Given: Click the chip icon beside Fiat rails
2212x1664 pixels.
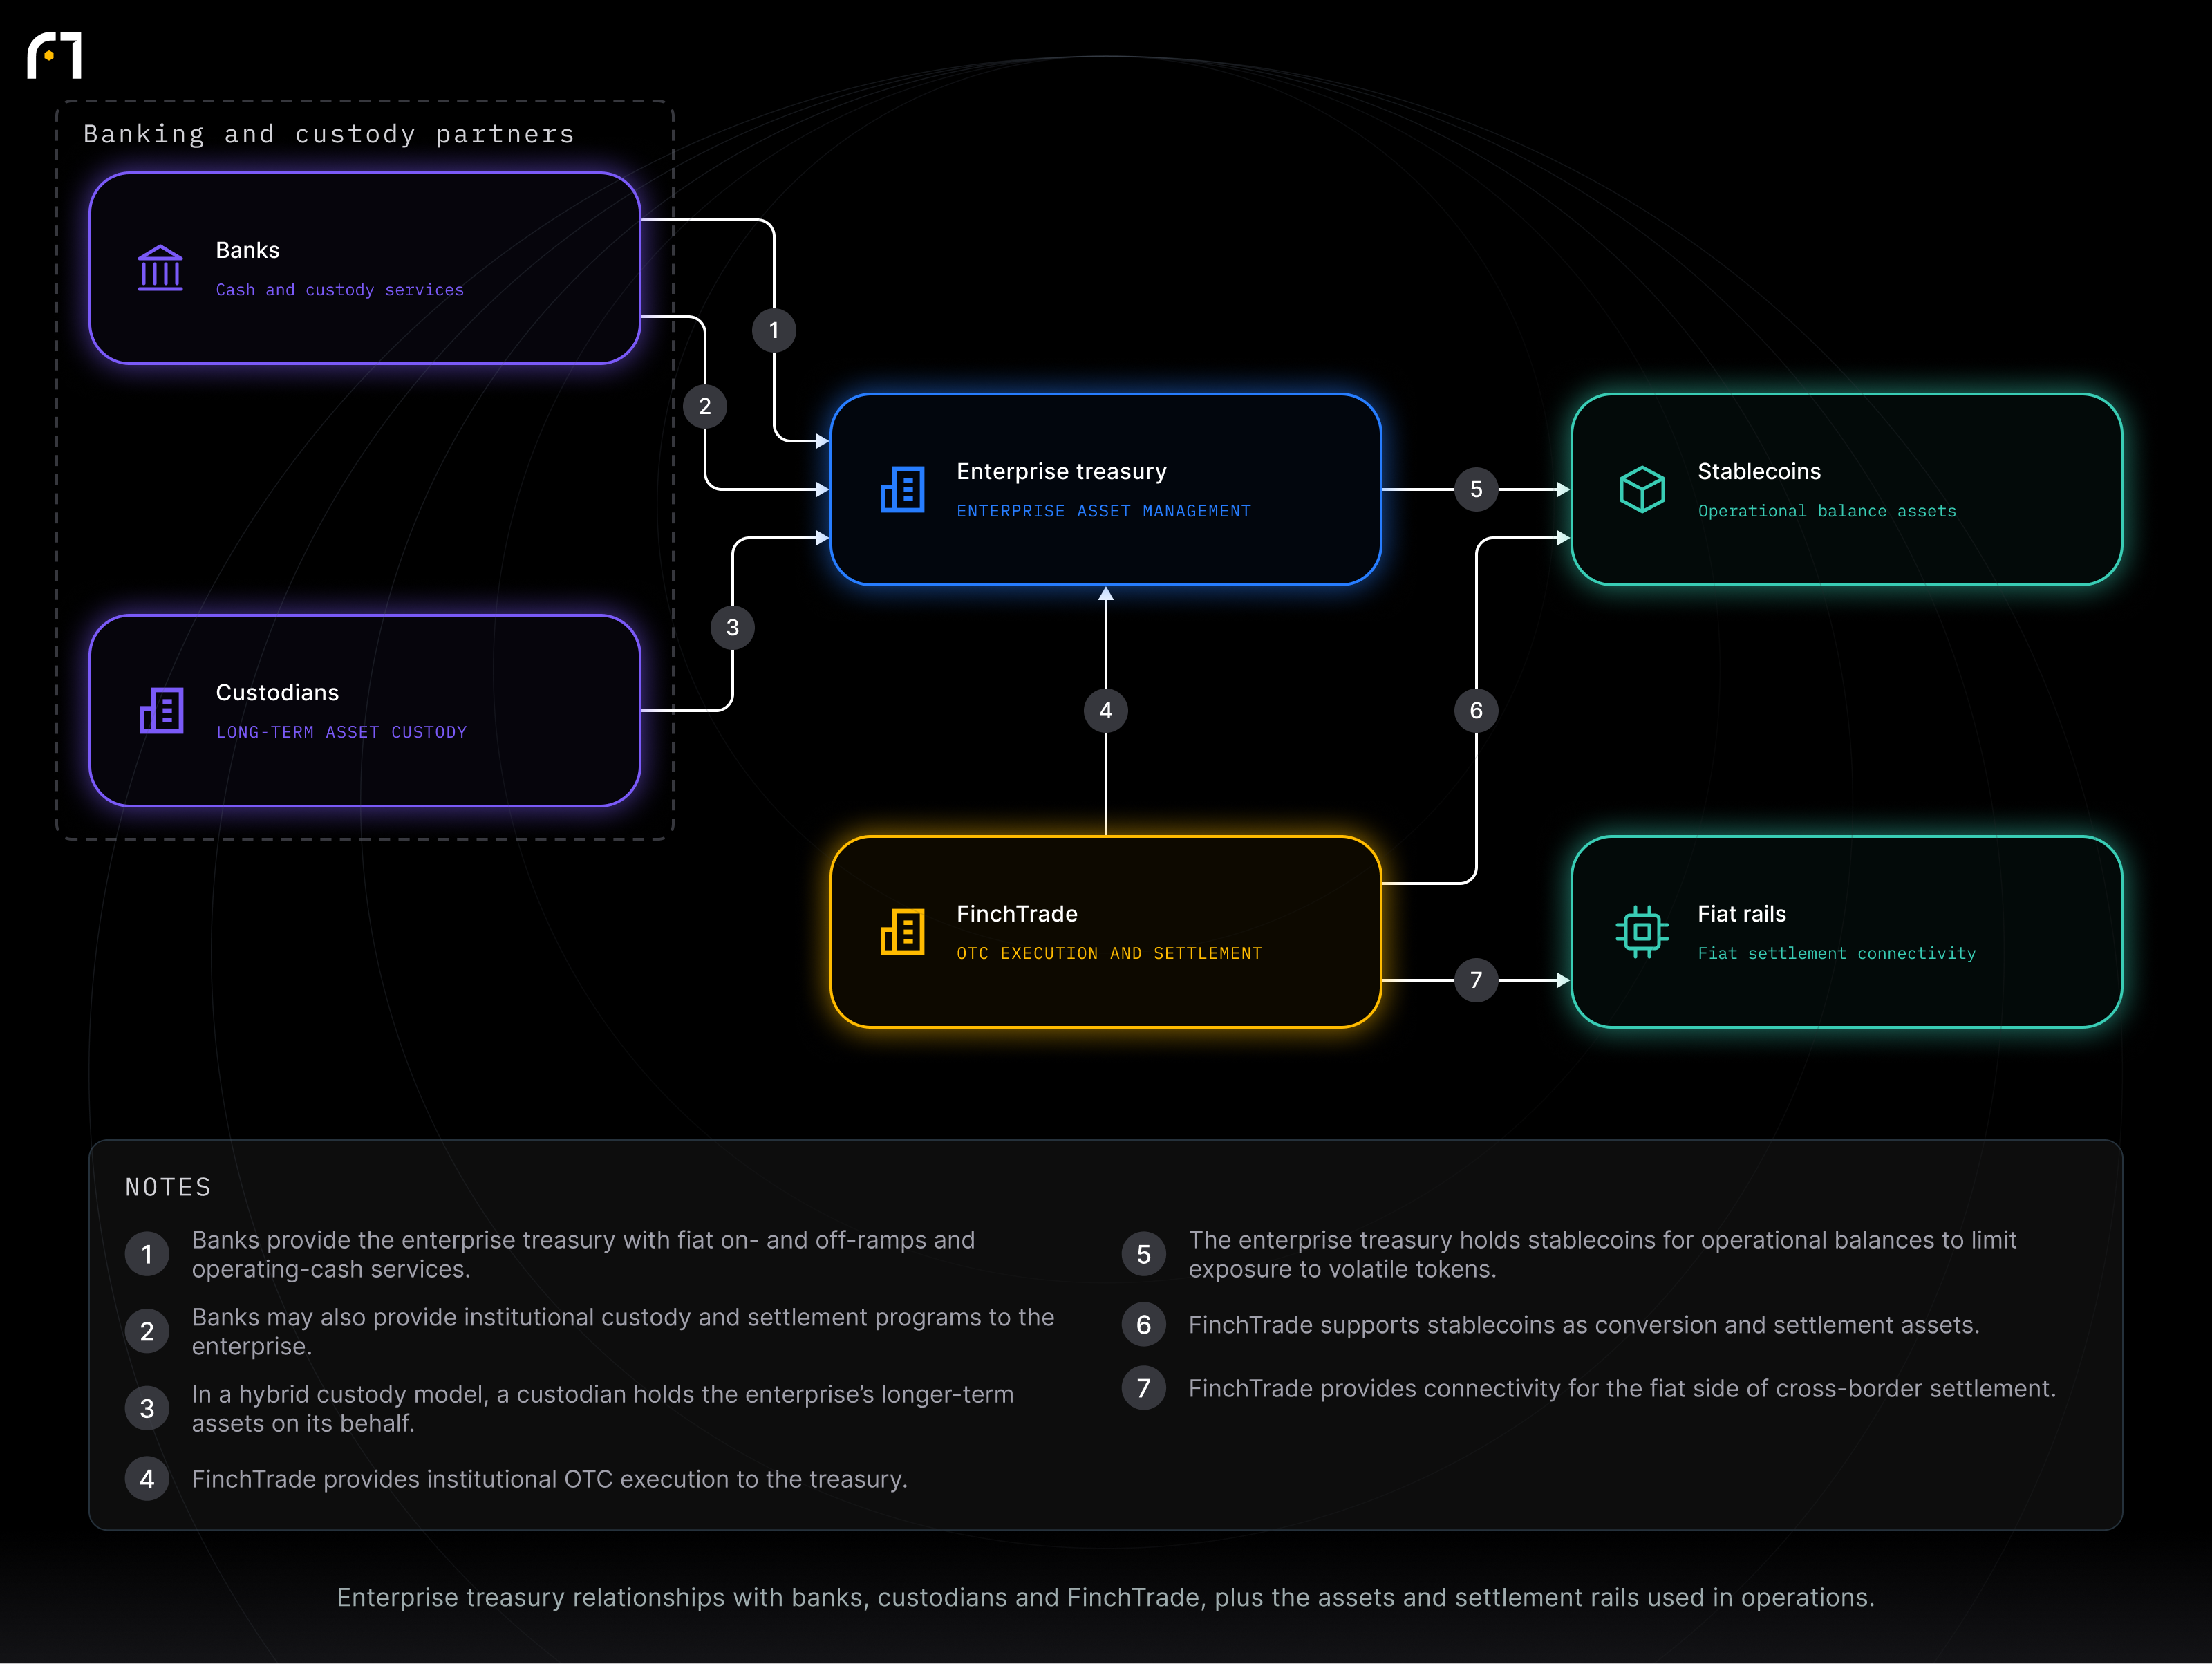Looking at the screenshot, I should [1642, 932].
